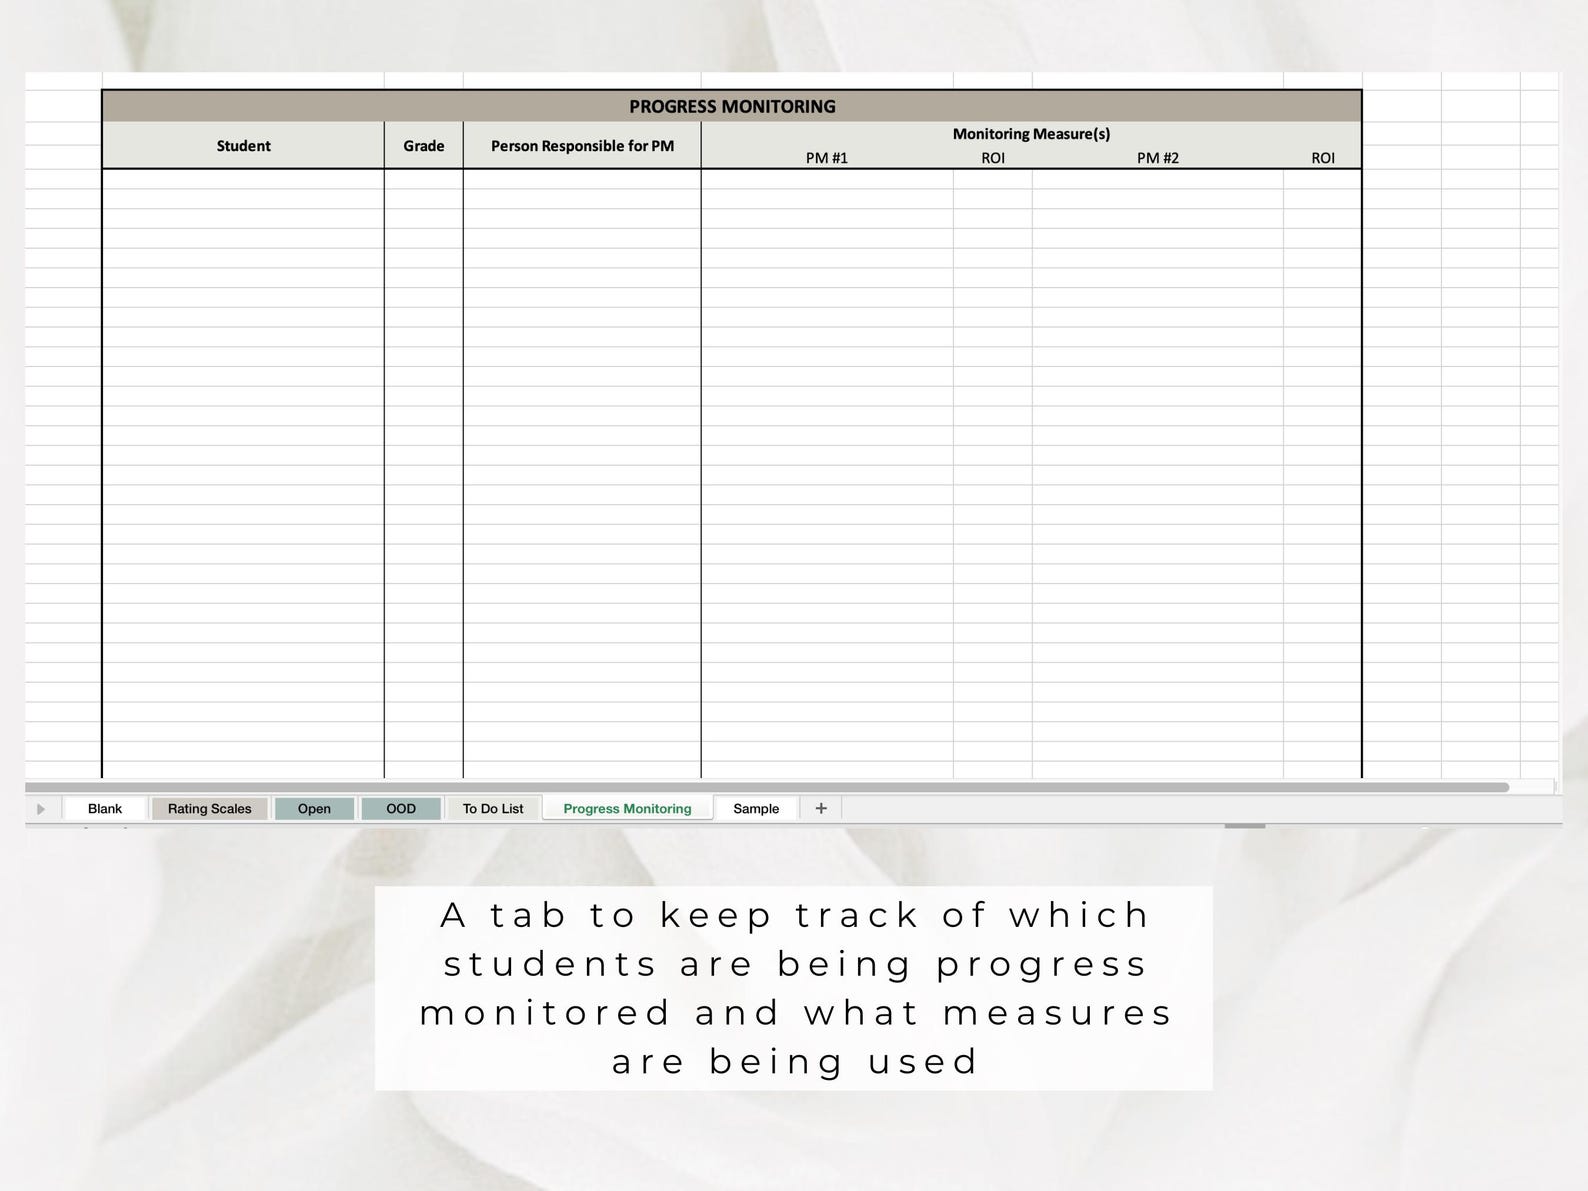
Task: Add a new sheet with plus icon
Action: click(821, 808)
